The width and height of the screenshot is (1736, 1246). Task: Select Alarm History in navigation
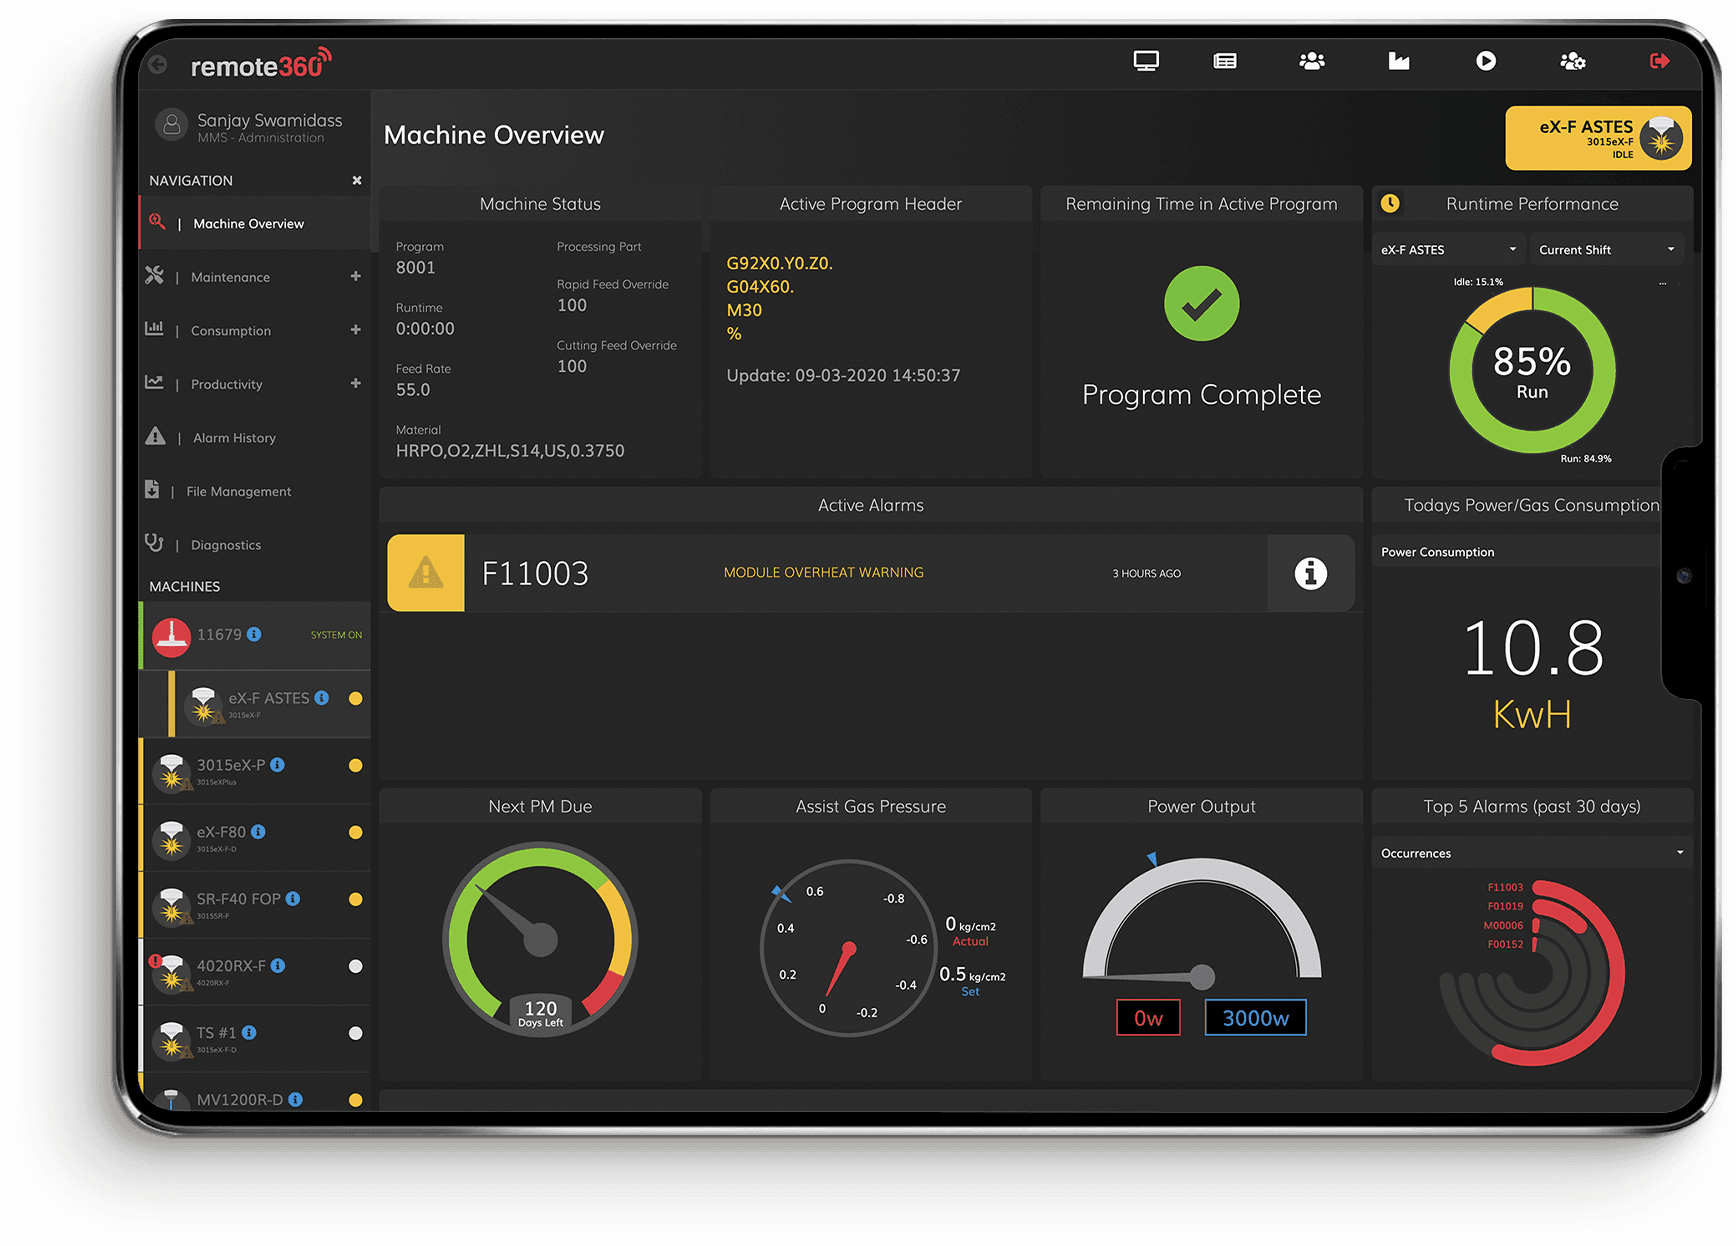pos(234,438)
